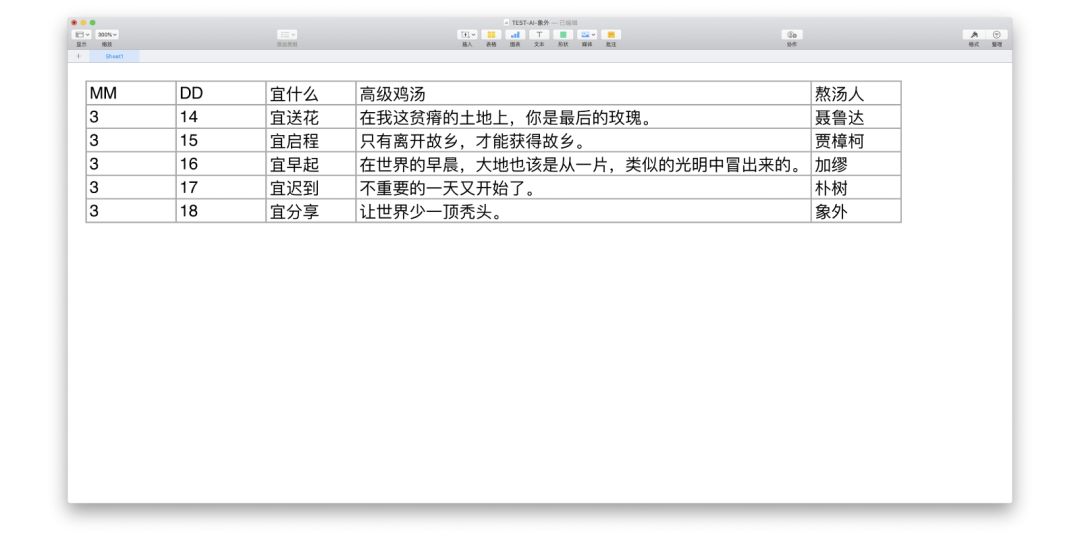Click the Collaborate (协作) toolbar icon
1080x540 pixels.
(x=792, y=34)
